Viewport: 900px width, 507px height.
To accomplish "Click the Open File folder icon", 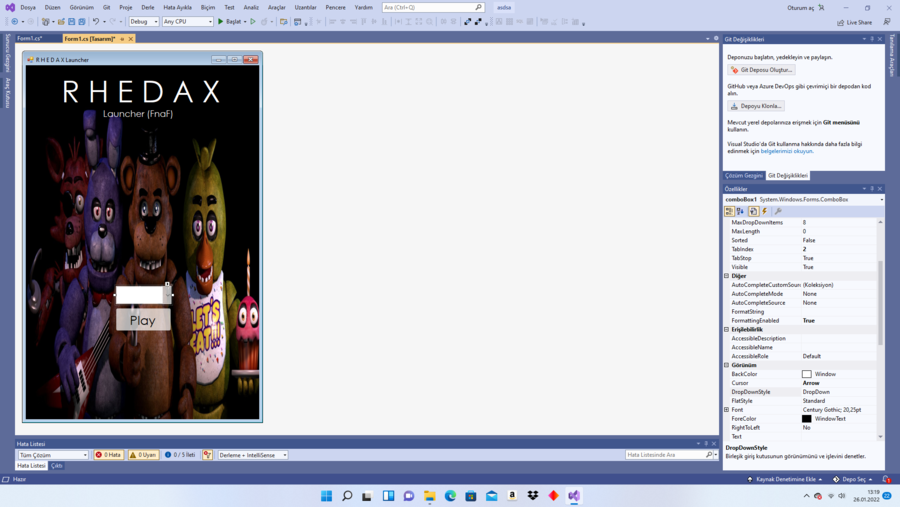I will point(61,22).
